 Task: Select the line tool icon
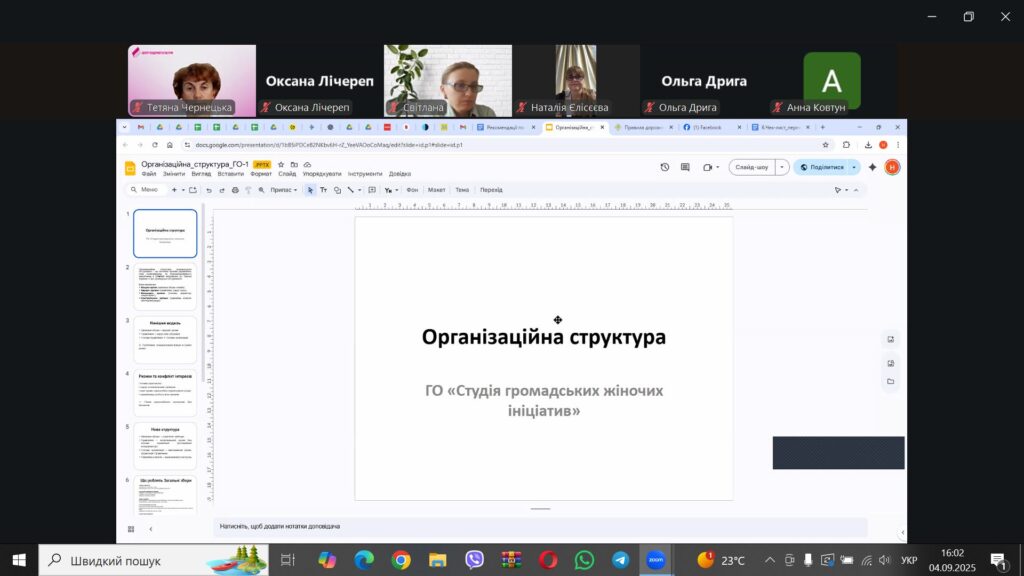pos(351,190)
